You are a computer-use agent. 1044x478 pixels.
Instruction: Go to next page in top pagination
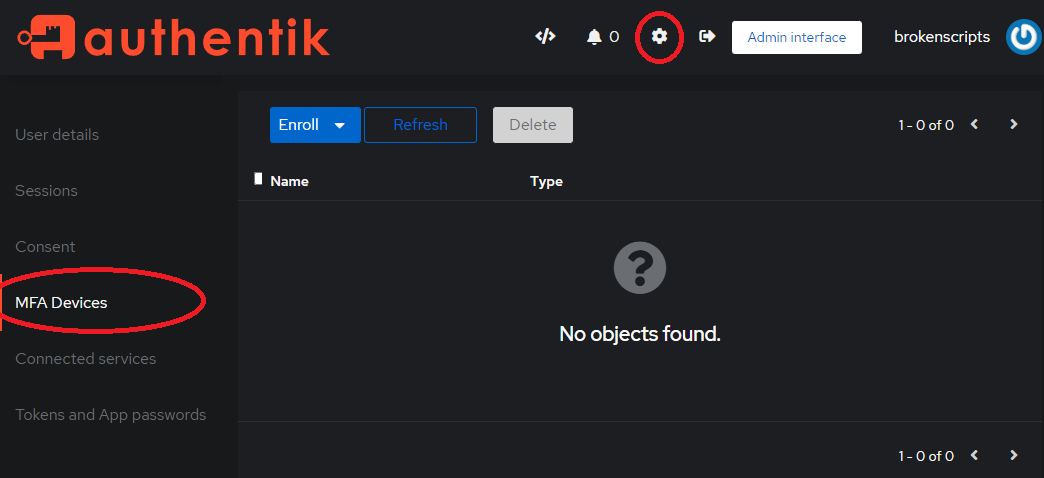point(1013,124)
